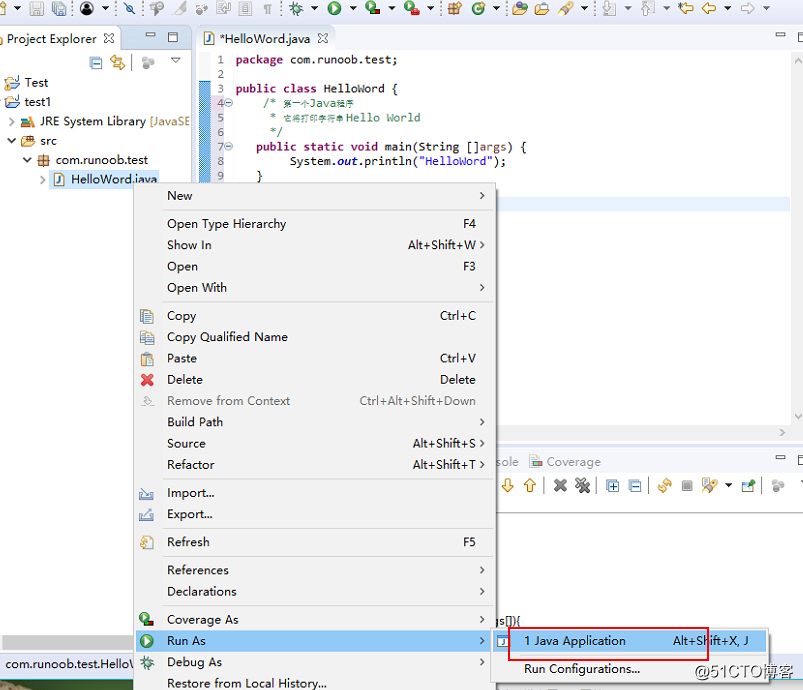
Task: Click Remove All Matches double-X icon
Action: pos(582,485)
